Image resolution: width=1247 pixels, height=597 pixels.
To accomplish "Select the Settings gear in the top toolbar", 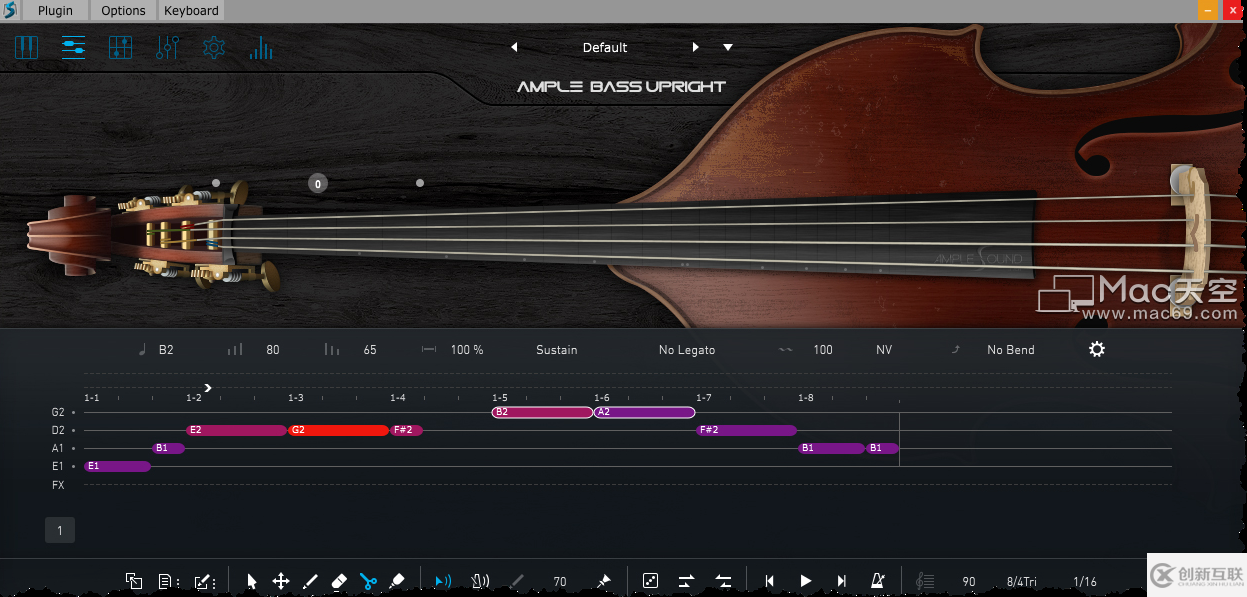I will coord(213,47).
